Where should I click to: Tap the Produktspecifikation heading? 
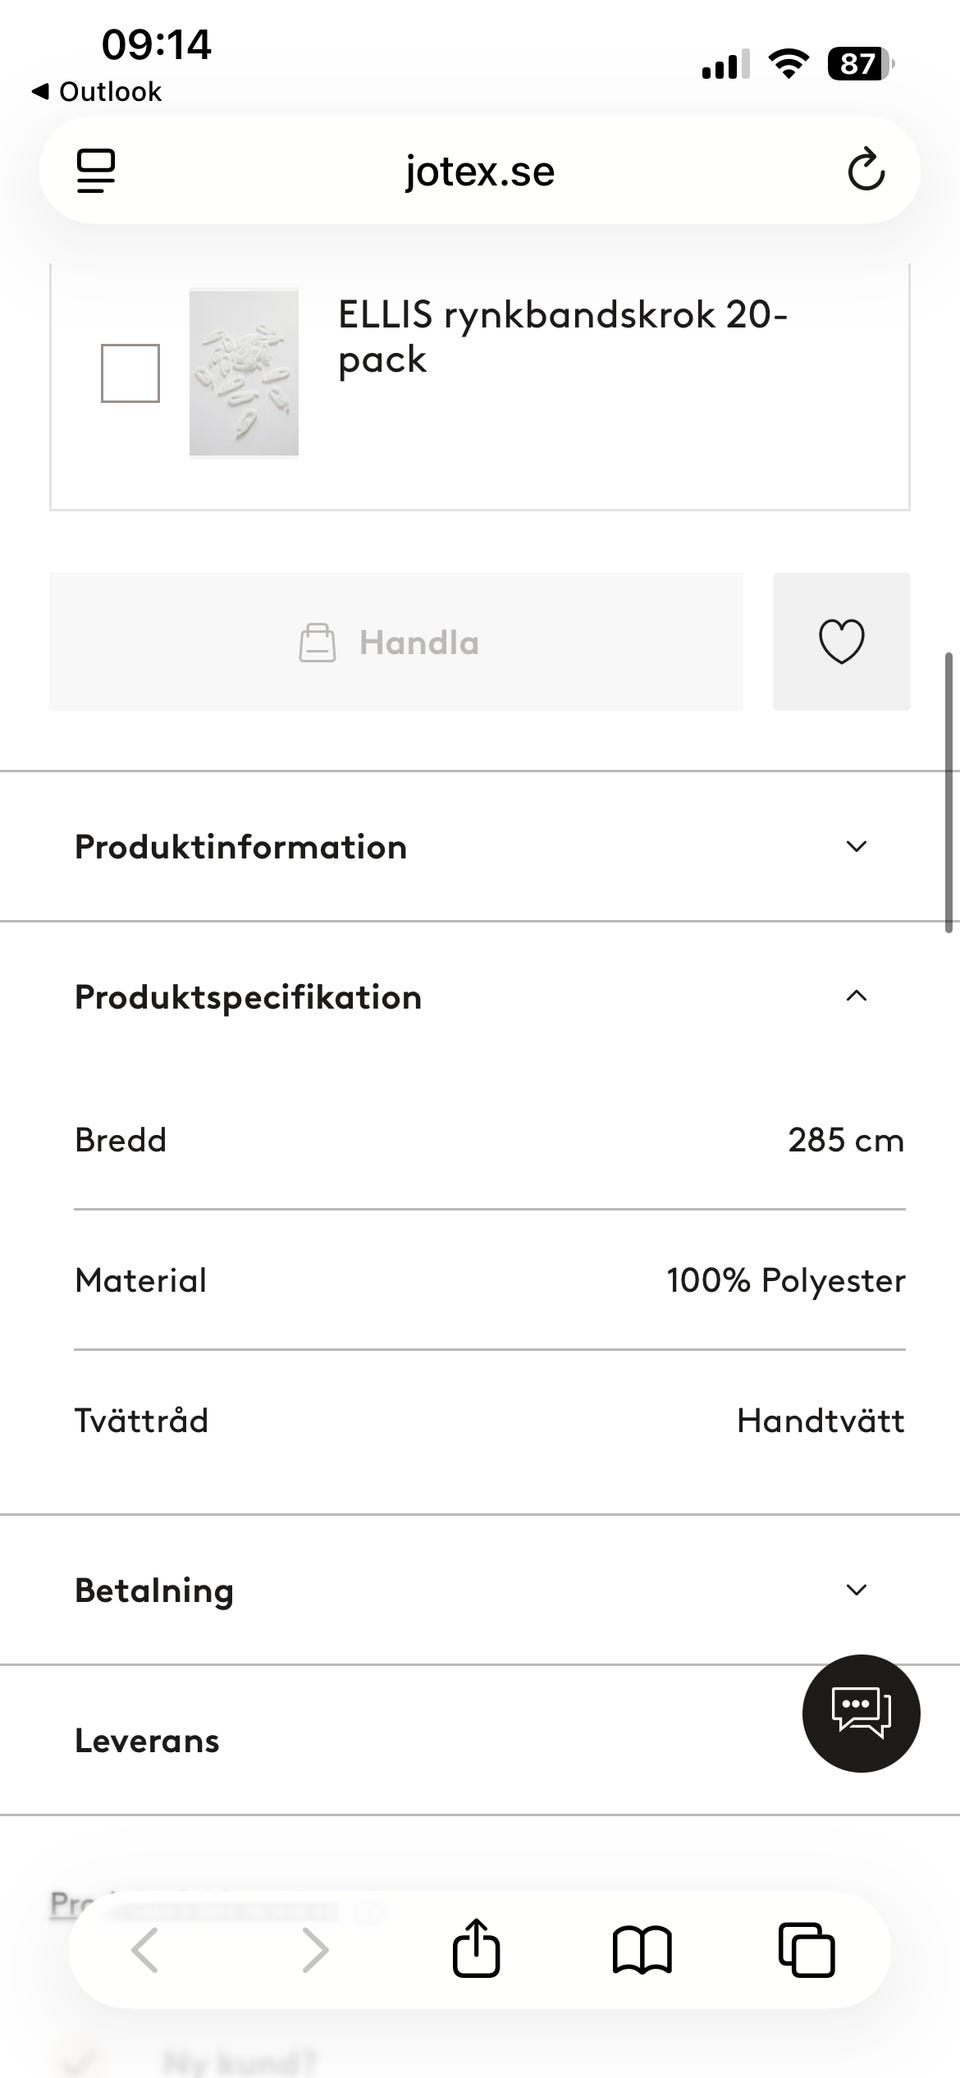pos(248,997)
